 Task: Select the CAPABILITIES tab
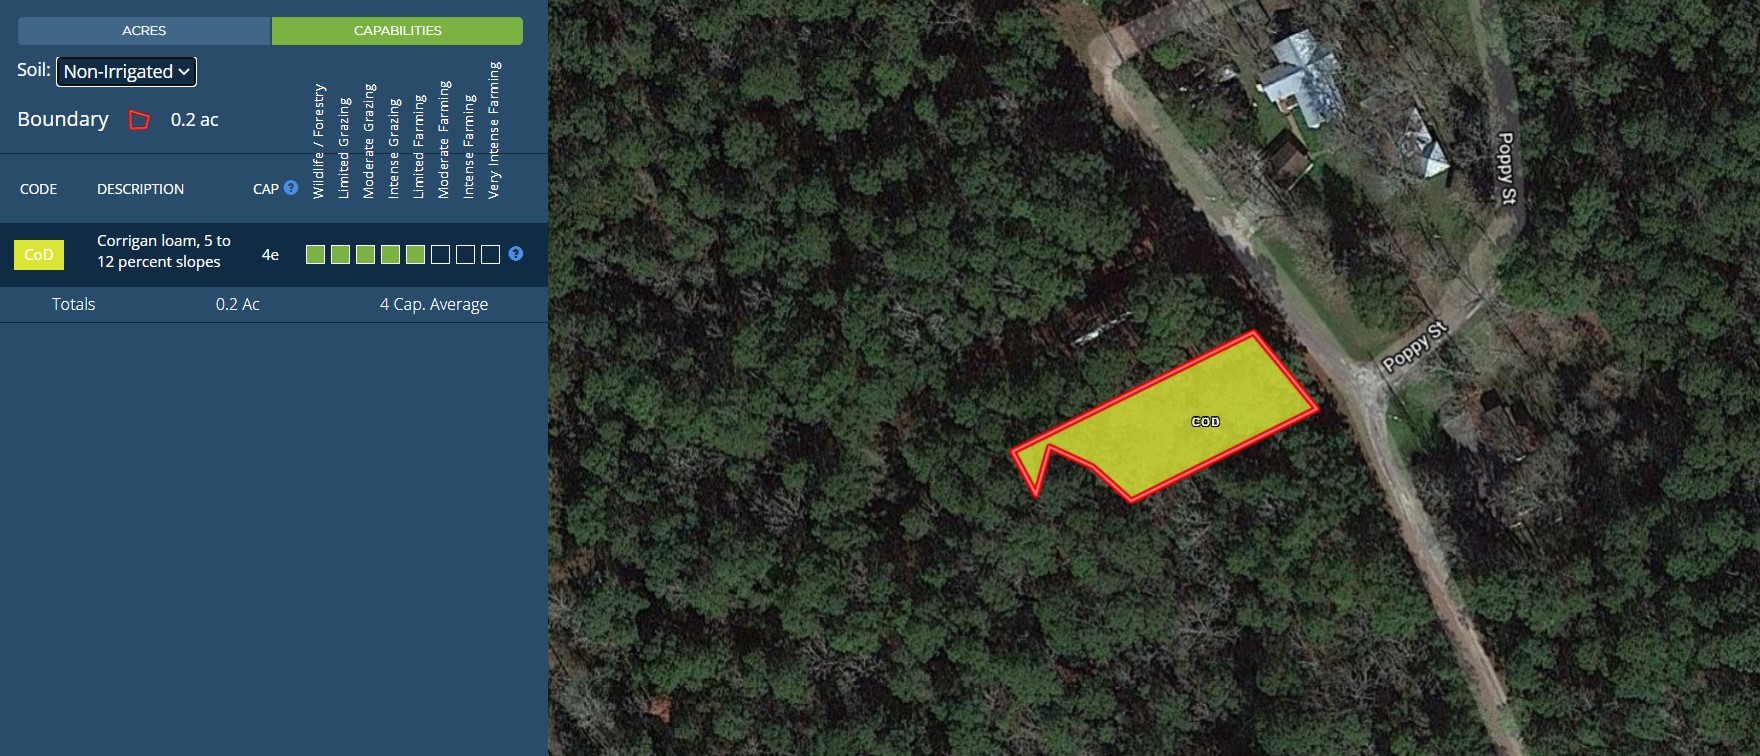397,31
